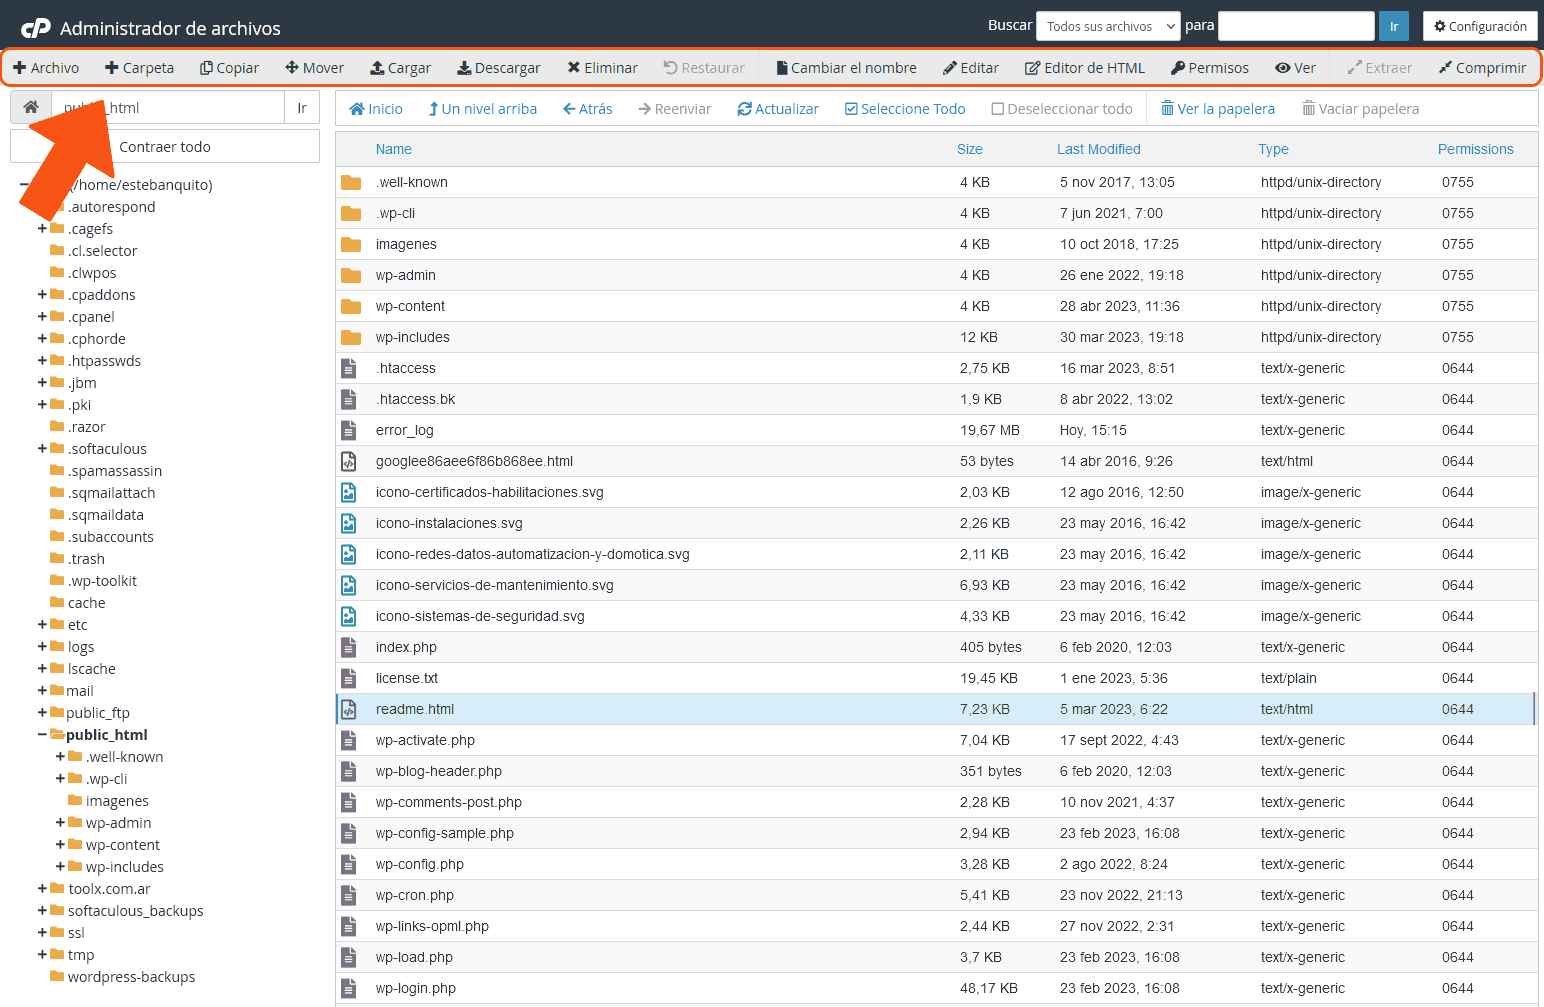Sort files by Last Modified column
Screen dimensions: 1544x1007
tap(1098, 149)
